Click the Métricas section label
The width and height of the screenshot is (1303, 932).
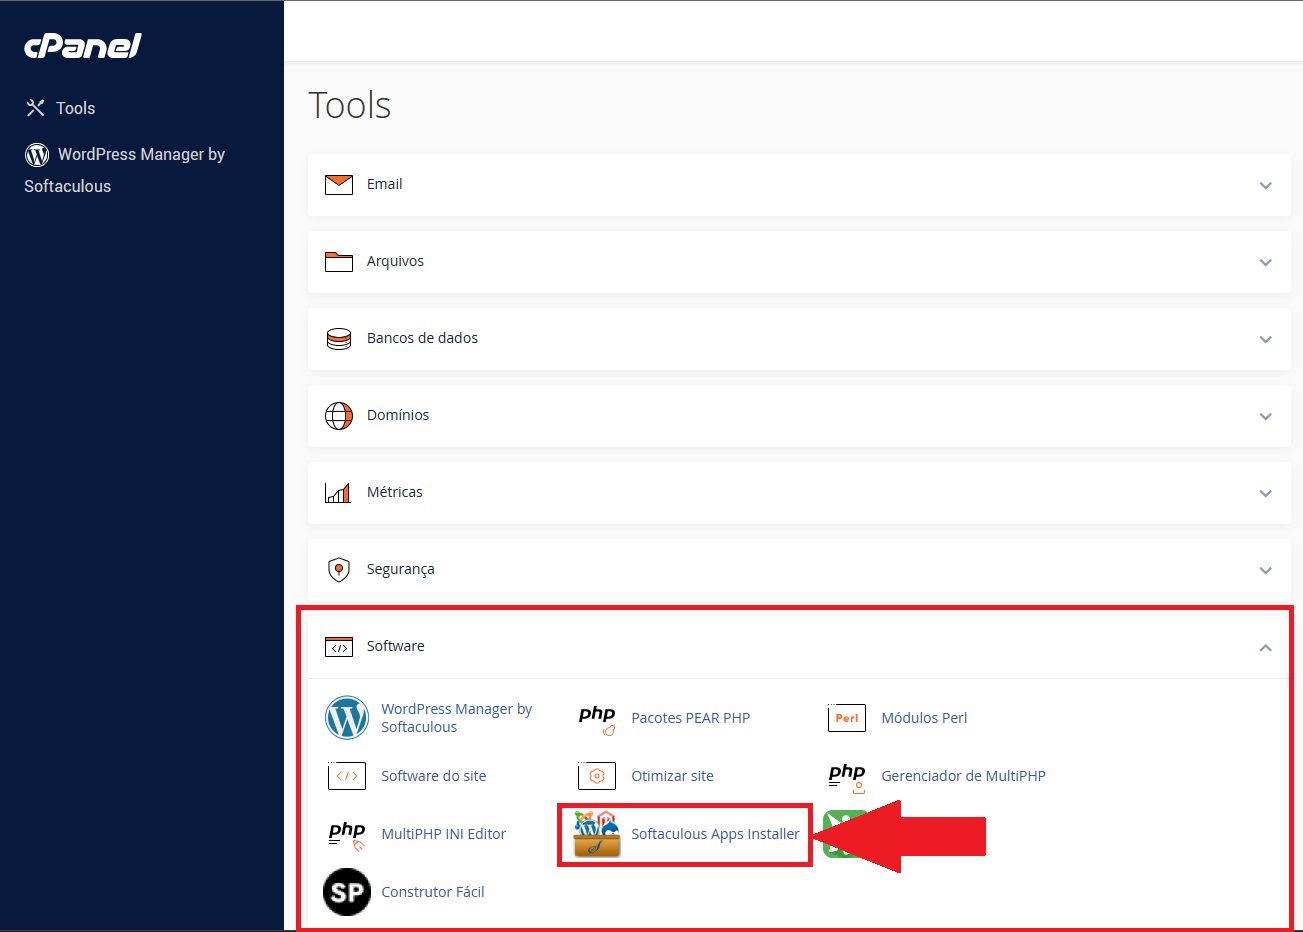(394, 492)
